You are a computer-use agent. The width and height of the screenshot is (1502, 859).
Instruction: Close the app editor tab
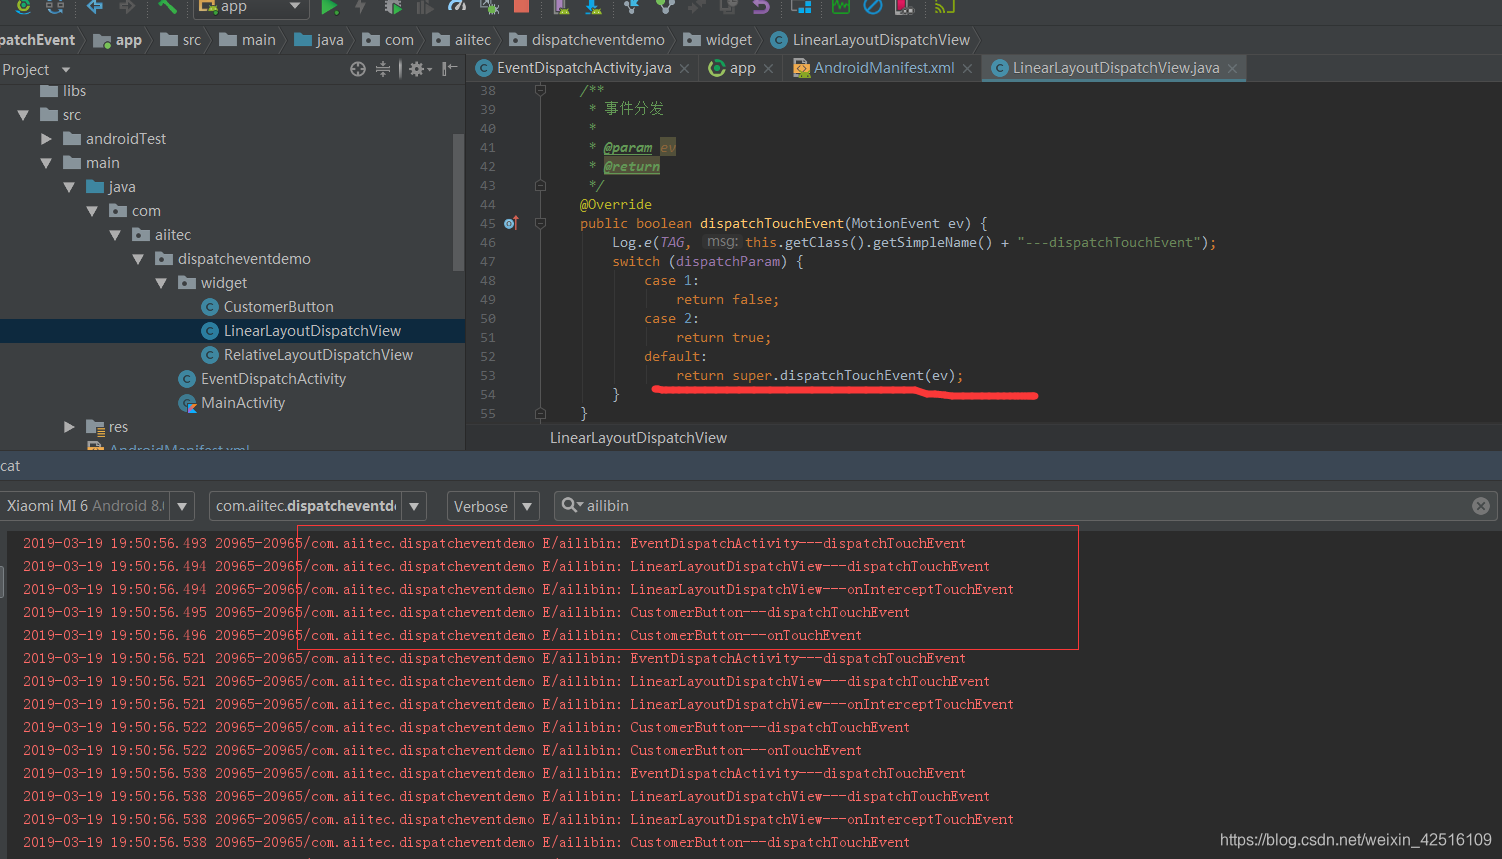click(x=768, y=69)
